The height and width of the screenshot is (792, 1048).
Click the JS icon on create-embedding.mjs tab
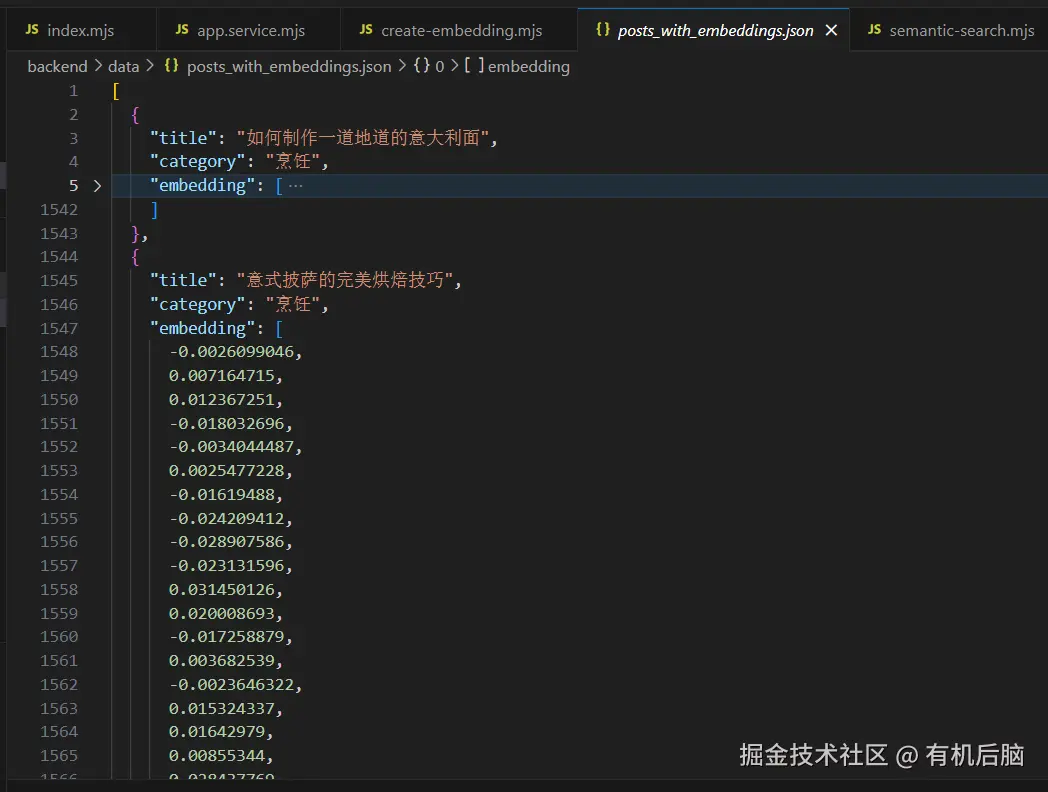(366, 29)
